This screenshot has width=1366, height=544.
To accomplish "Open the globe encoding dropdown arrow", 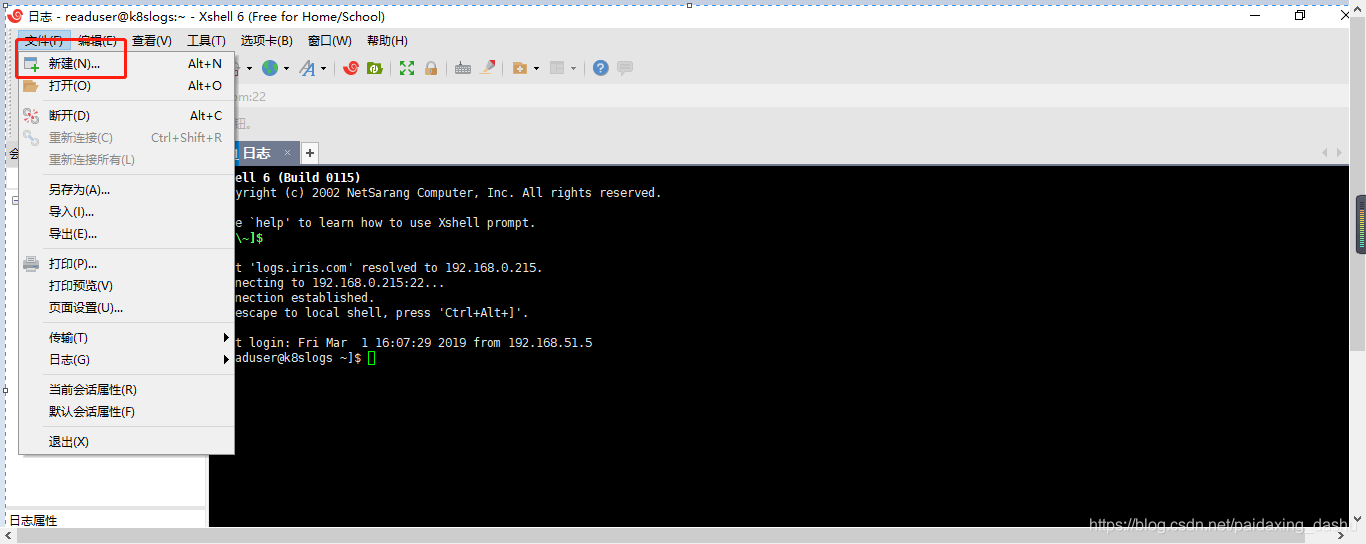I will 286,69.
